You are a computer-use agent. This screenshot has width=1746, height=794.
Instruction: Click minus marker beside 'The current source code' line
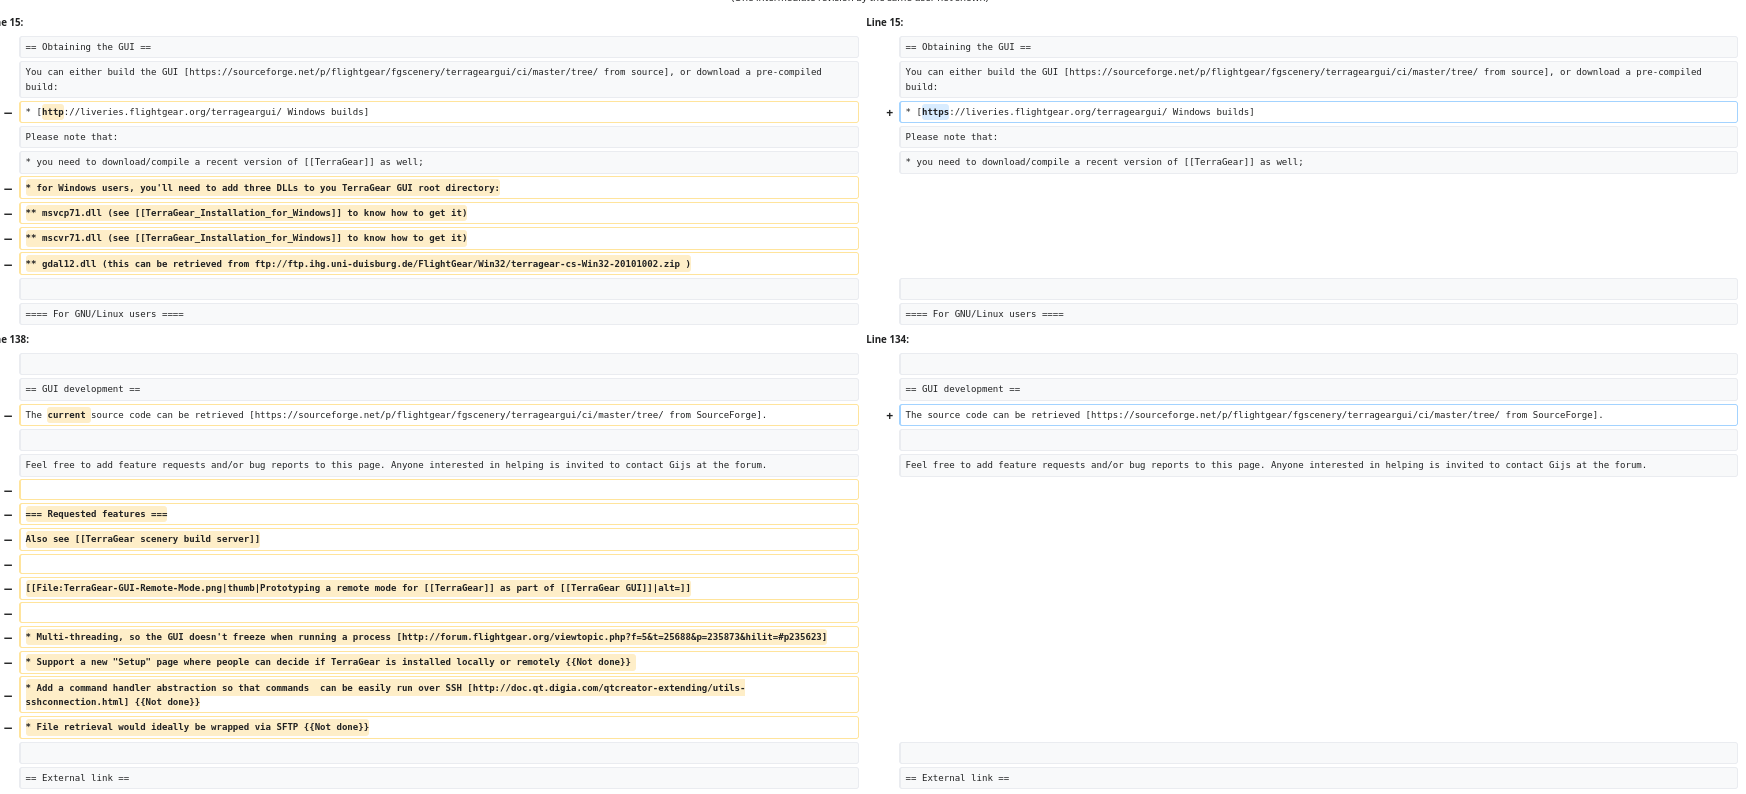pyautogui.click(x=8, y=416)
